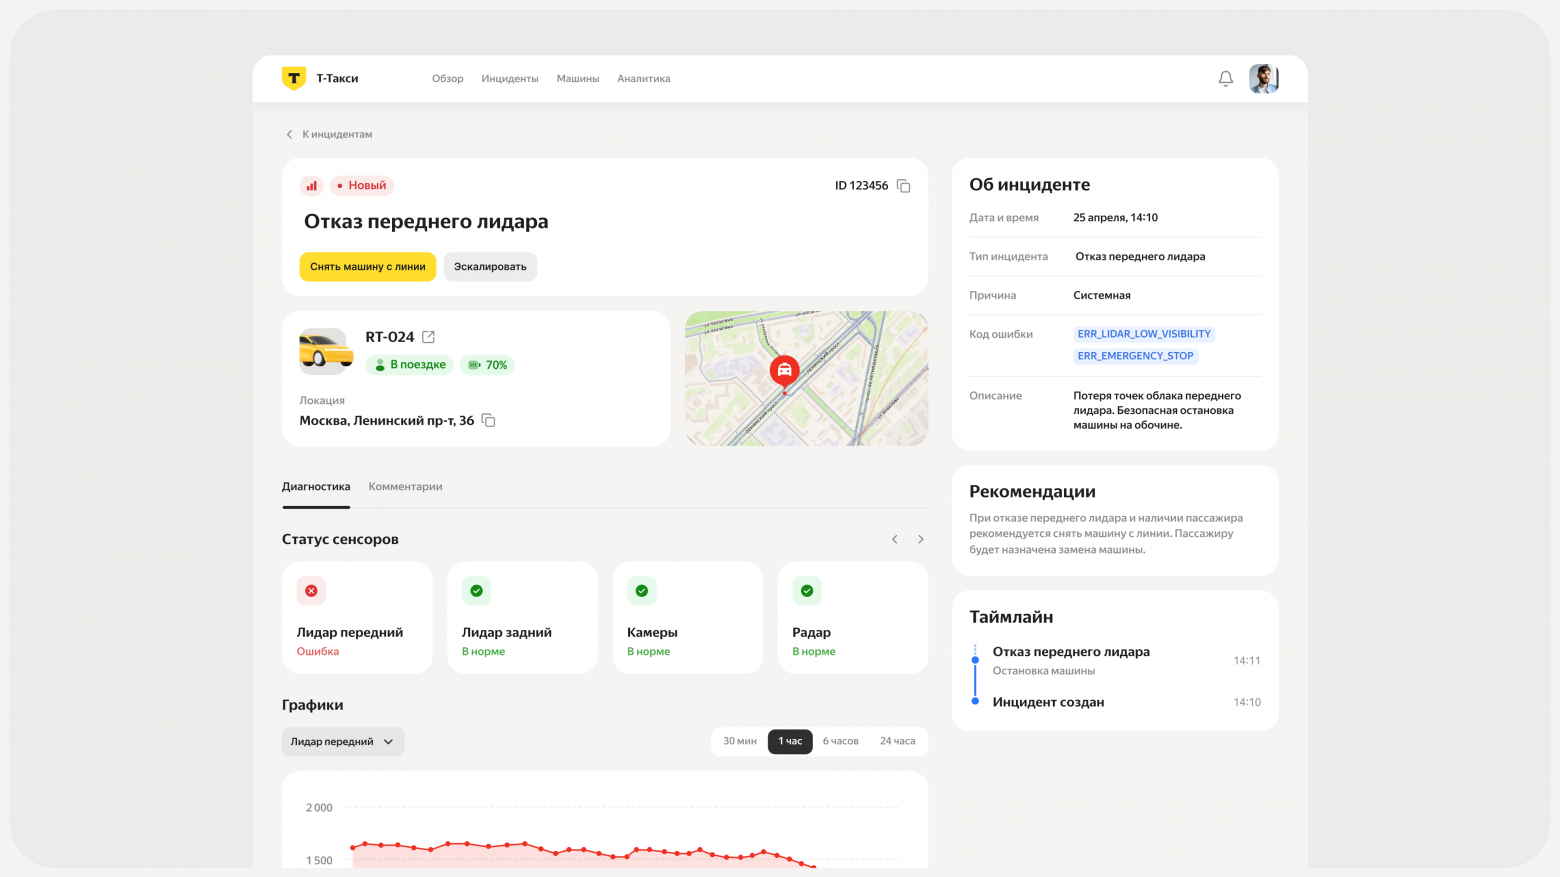The height and width of the screenshot is (877, 1560).
Task: Select the 6 часов time range
Action: pos(841,741)
